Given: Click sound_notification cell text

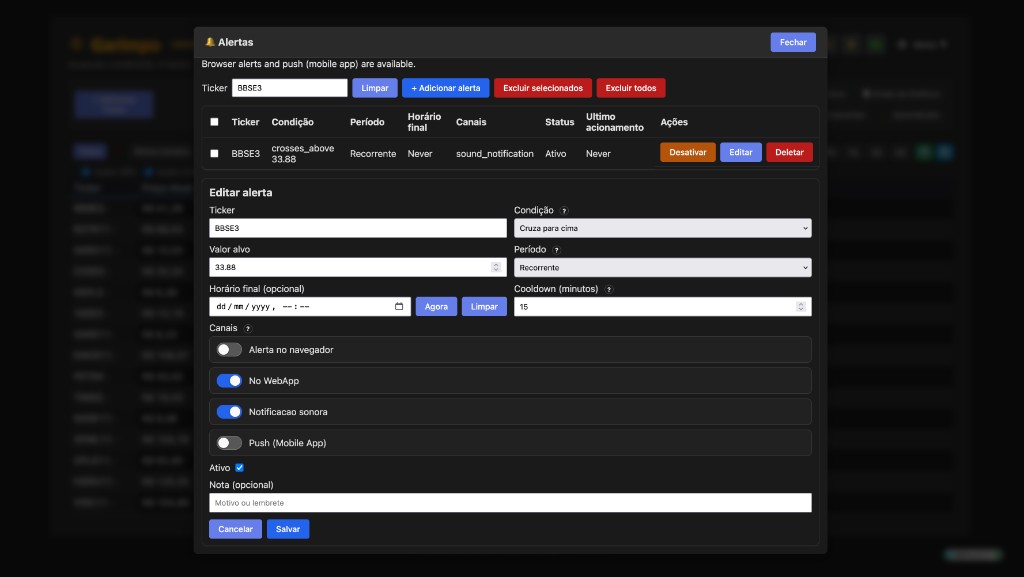Looking at the screenshot, I should [x=494, y=153].
